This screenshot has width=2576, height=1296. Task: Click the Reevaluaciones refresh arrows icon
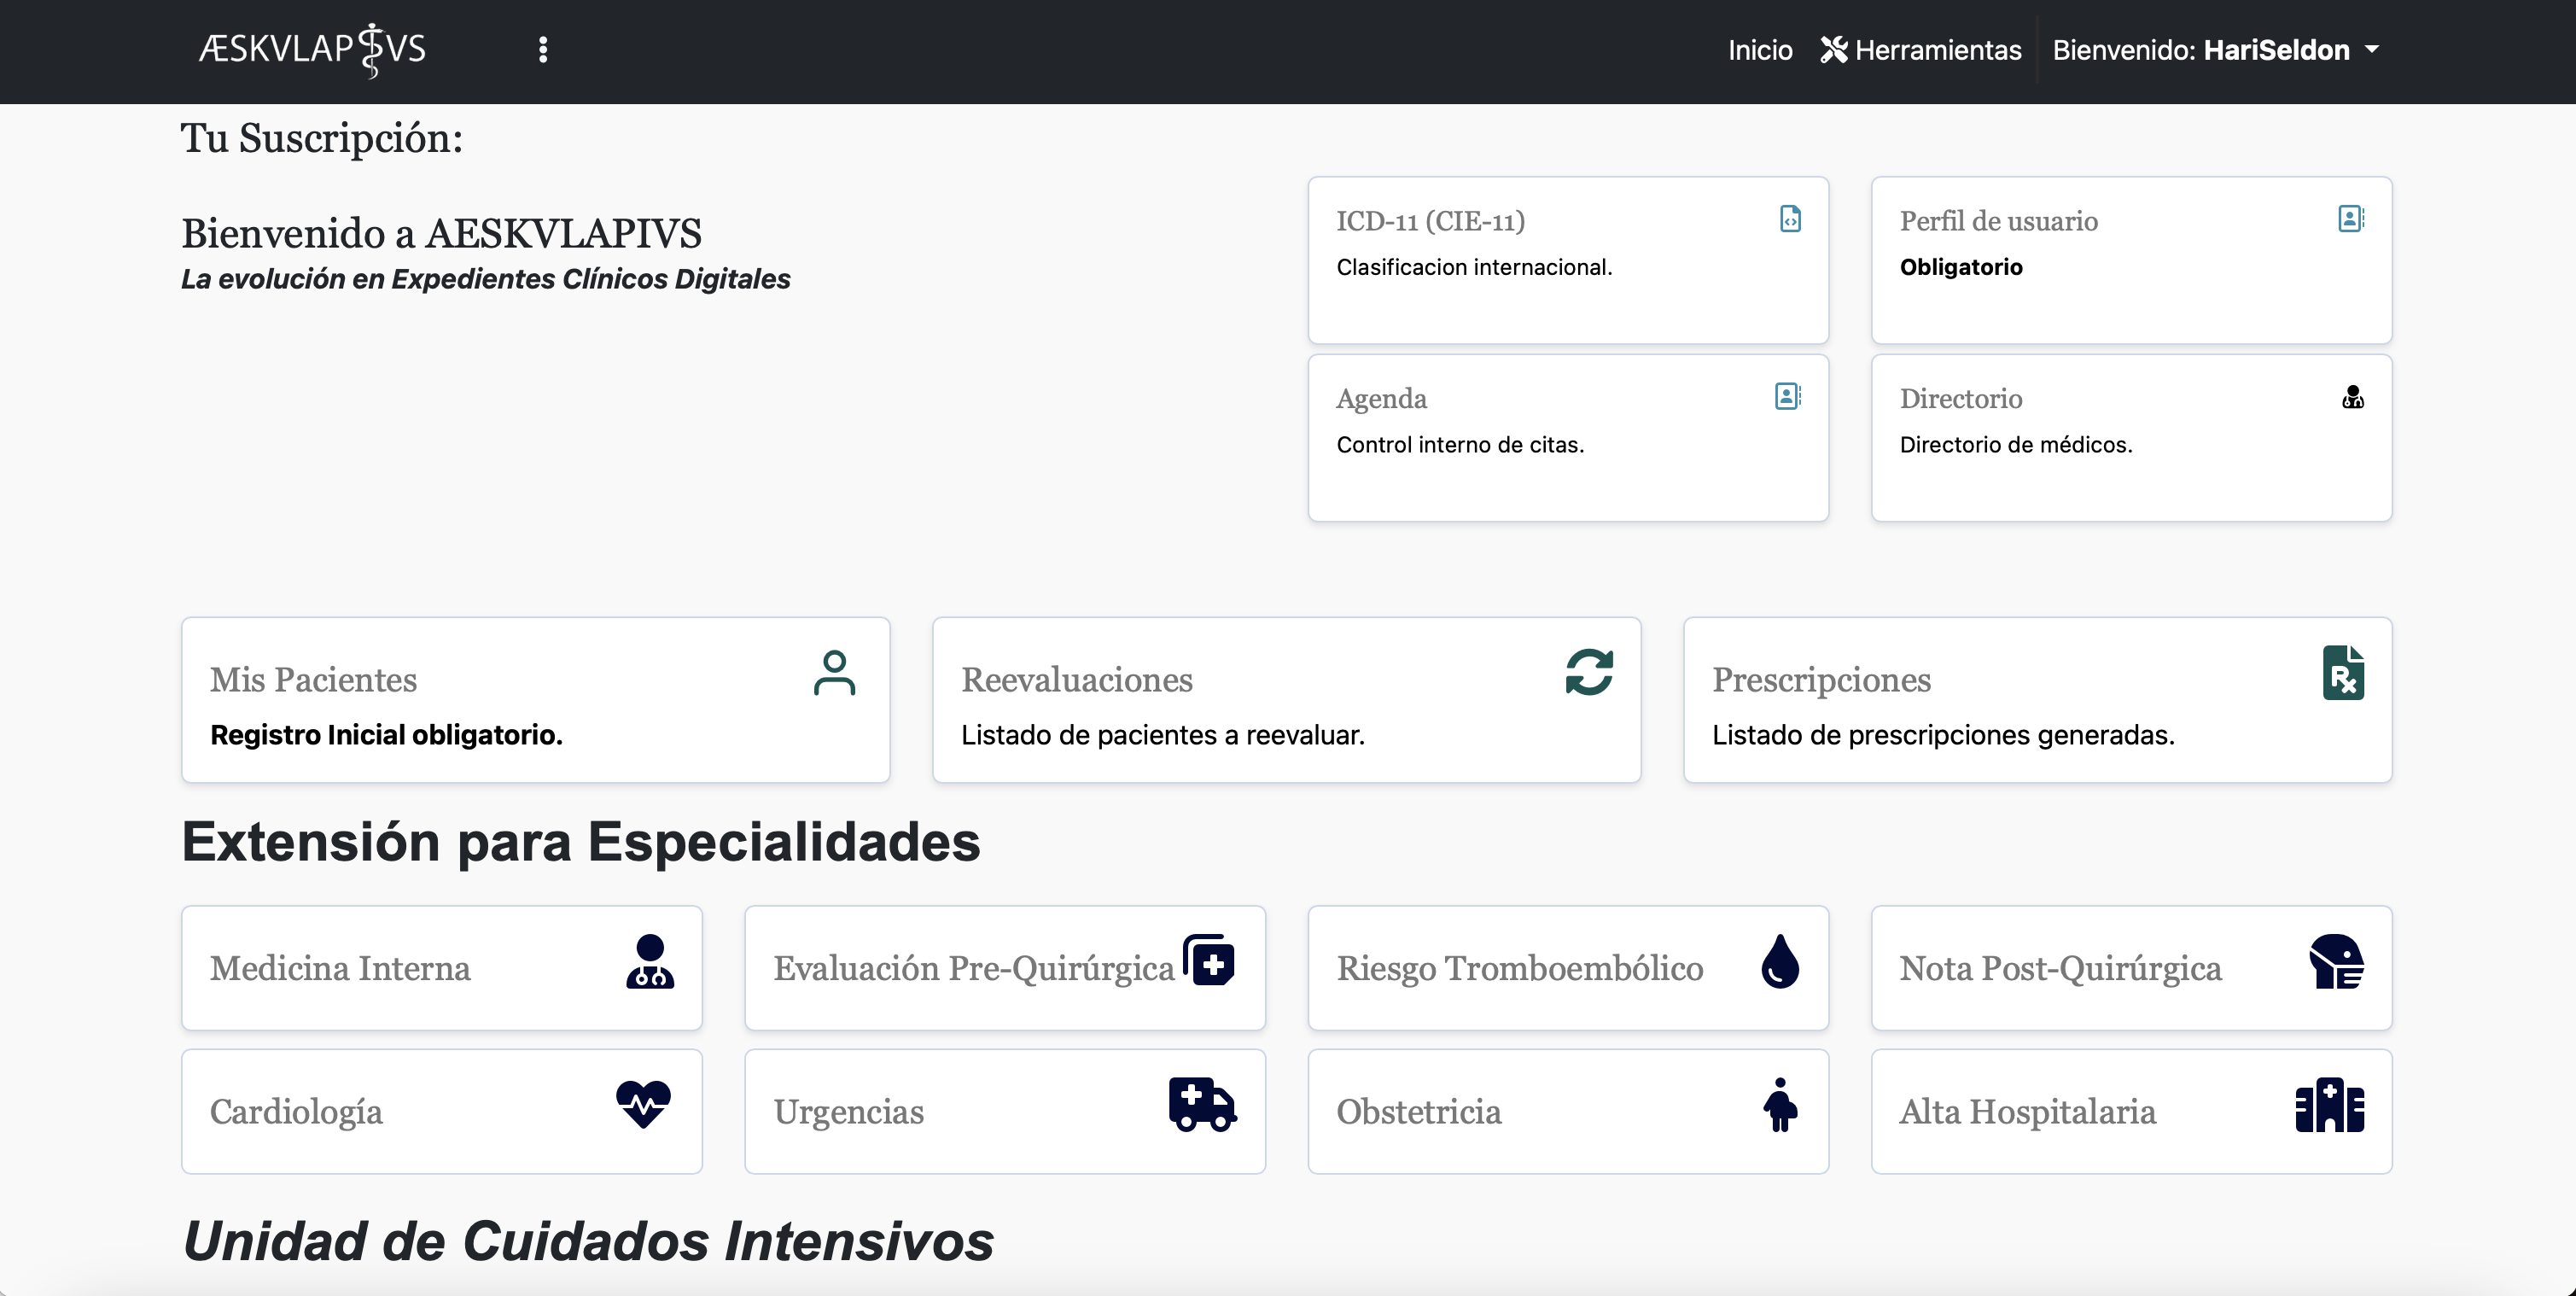pyautogui.click(x=1589, y=672)
